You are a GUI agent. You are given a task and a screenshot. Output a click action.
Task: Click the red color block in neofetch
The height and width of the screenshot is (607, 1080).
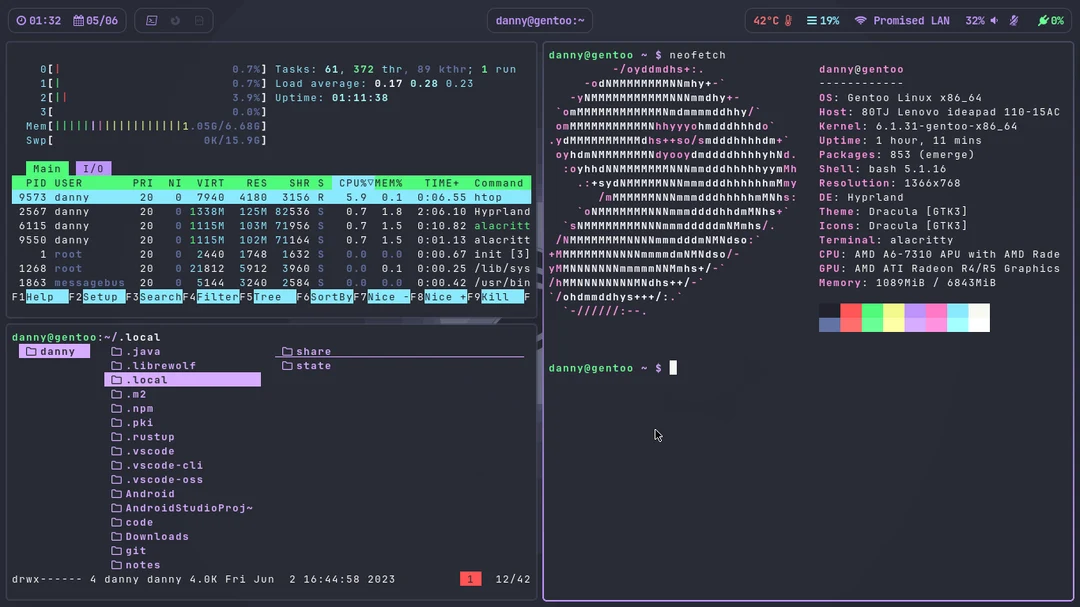pyautogui.click(x=851, y=318)
